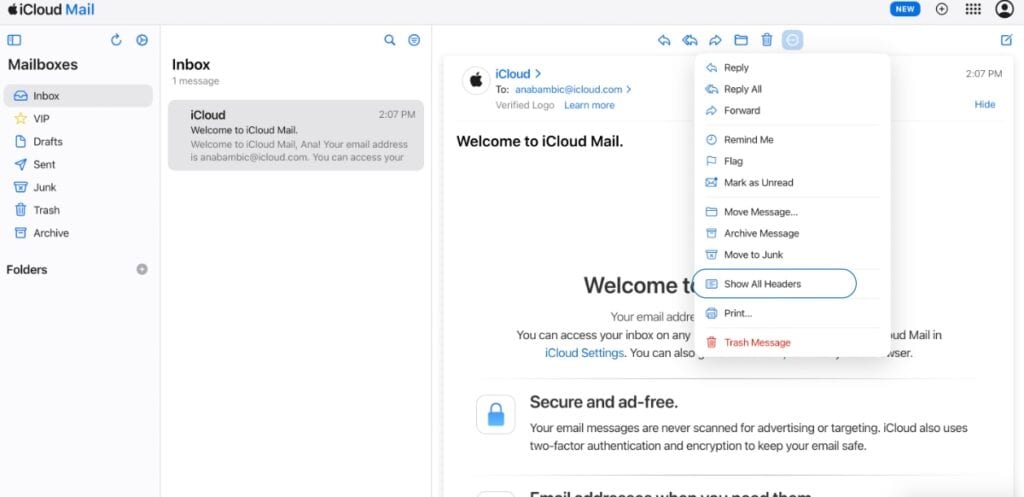Open the account profile icon

click(1004, 9)
